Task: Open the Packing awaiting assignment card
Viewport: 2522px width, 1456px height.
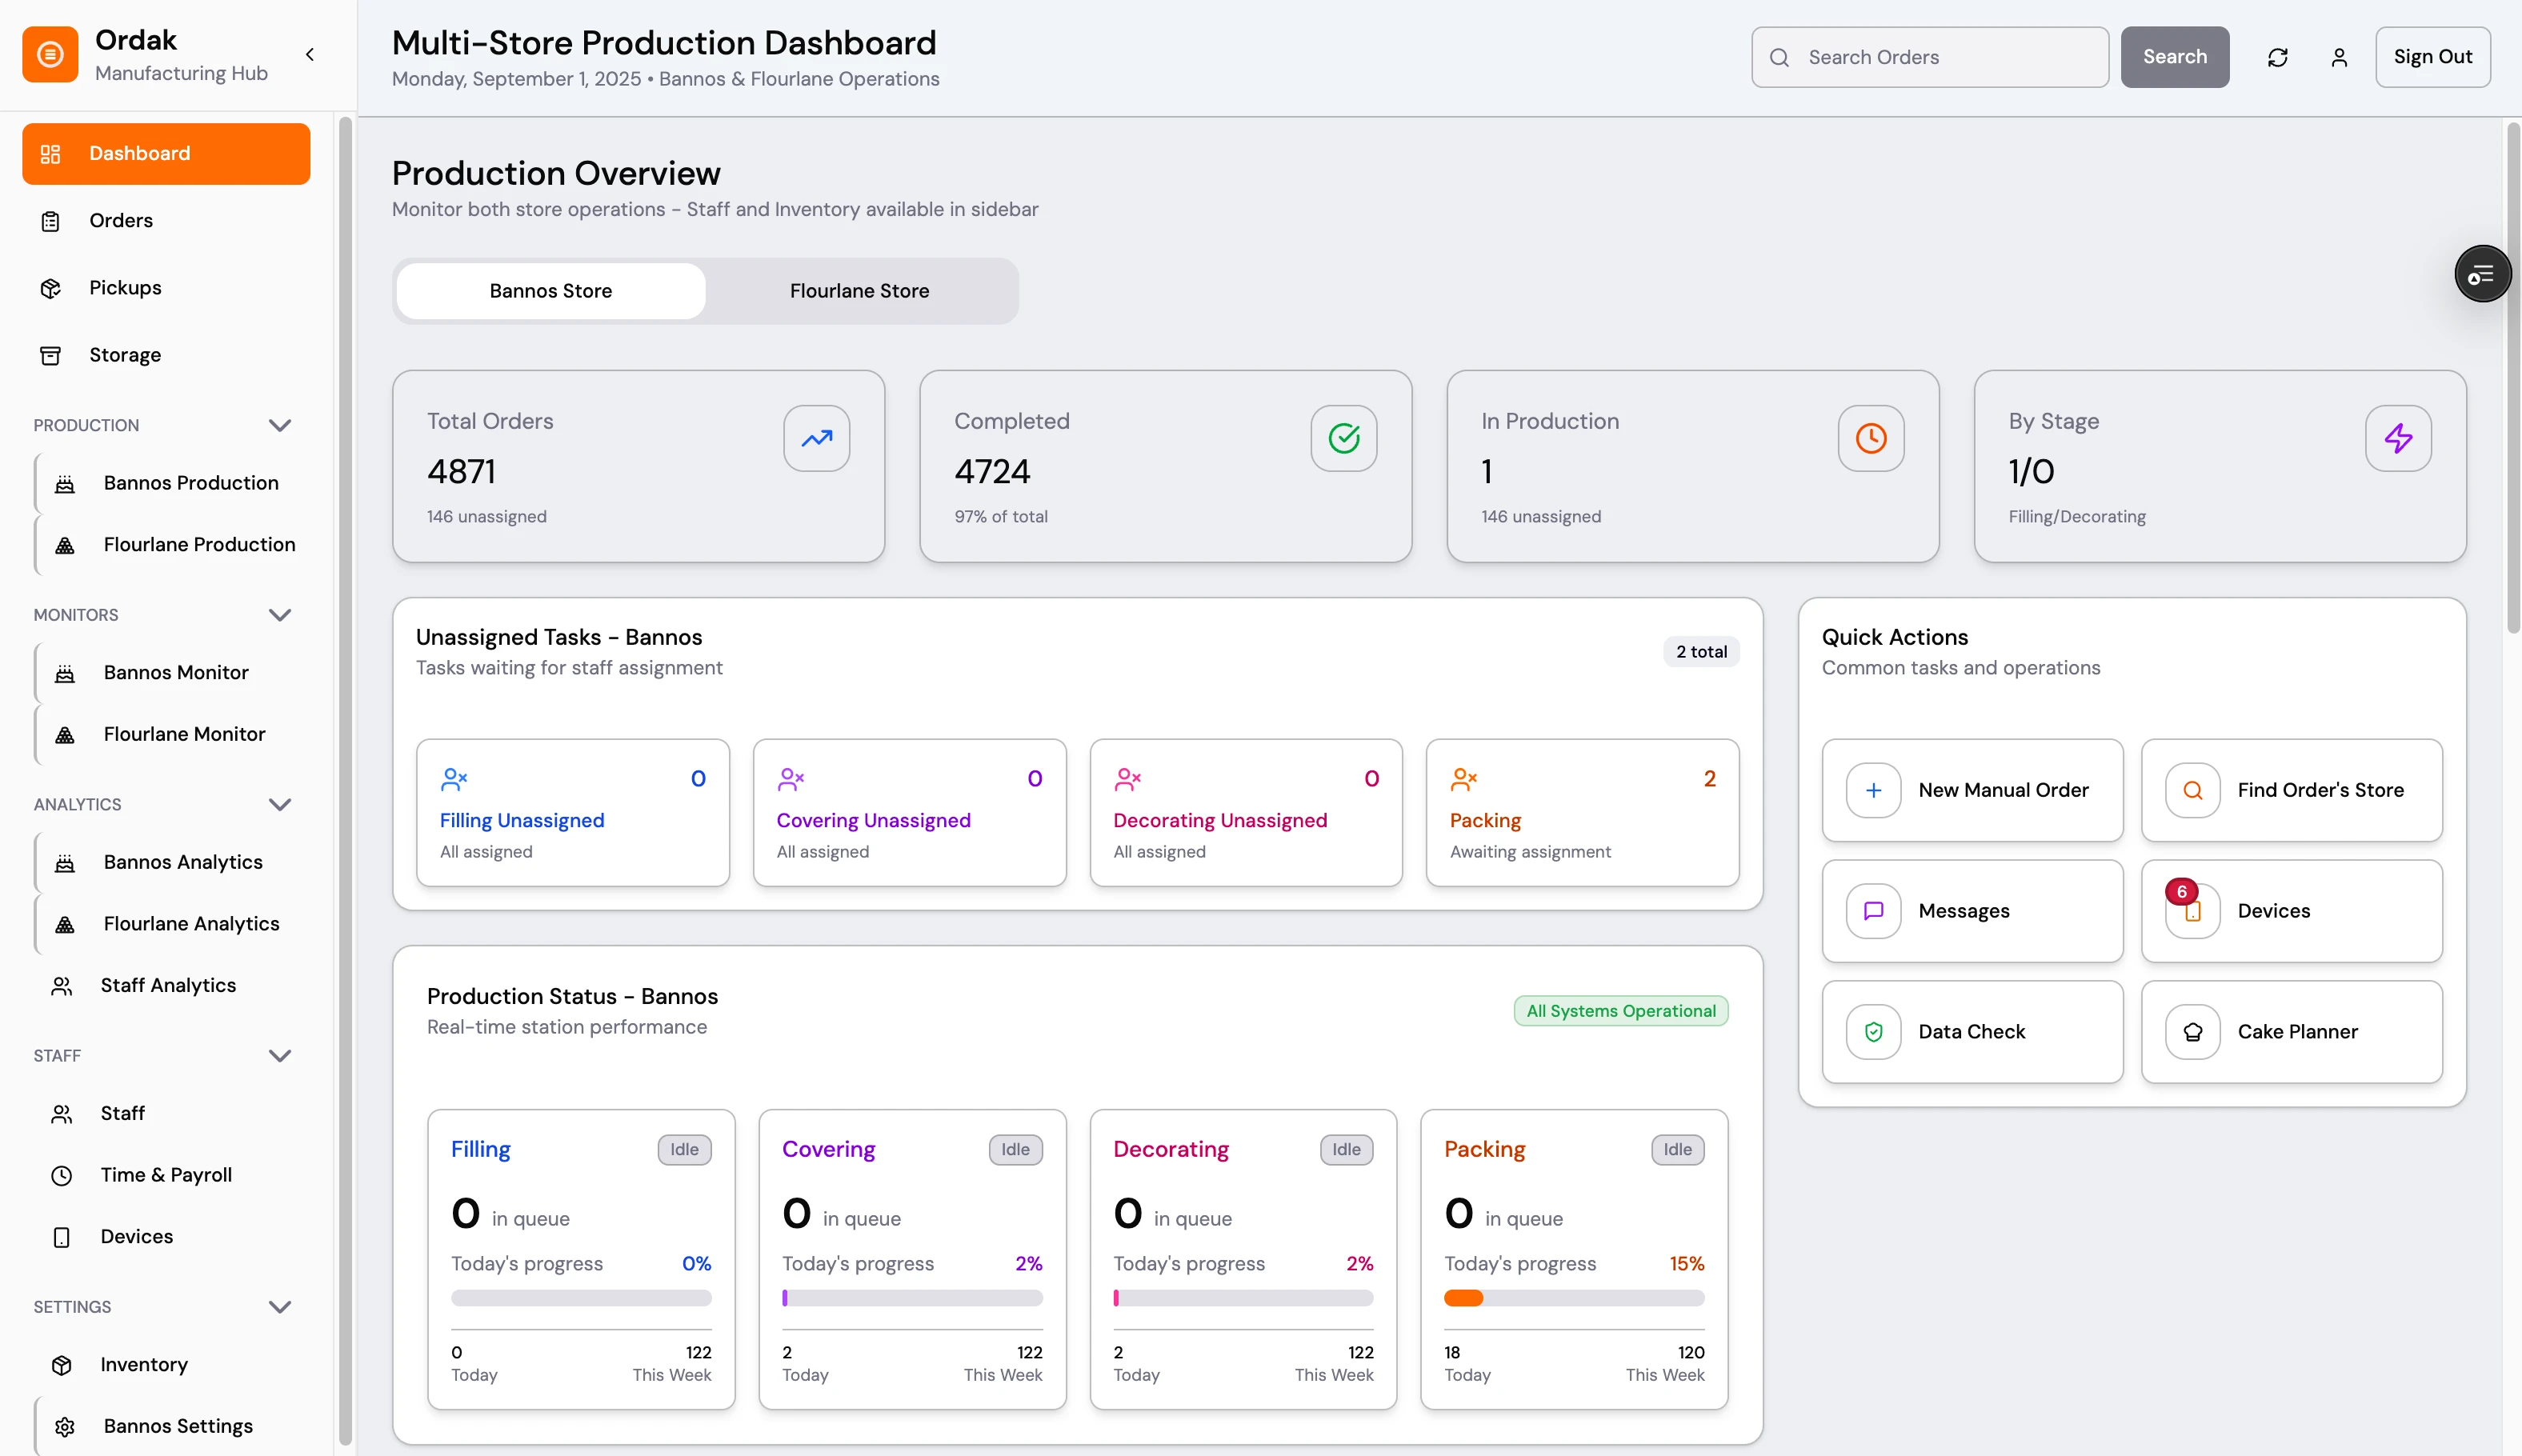Action: pyautogui.click(x=1582, y=813)
